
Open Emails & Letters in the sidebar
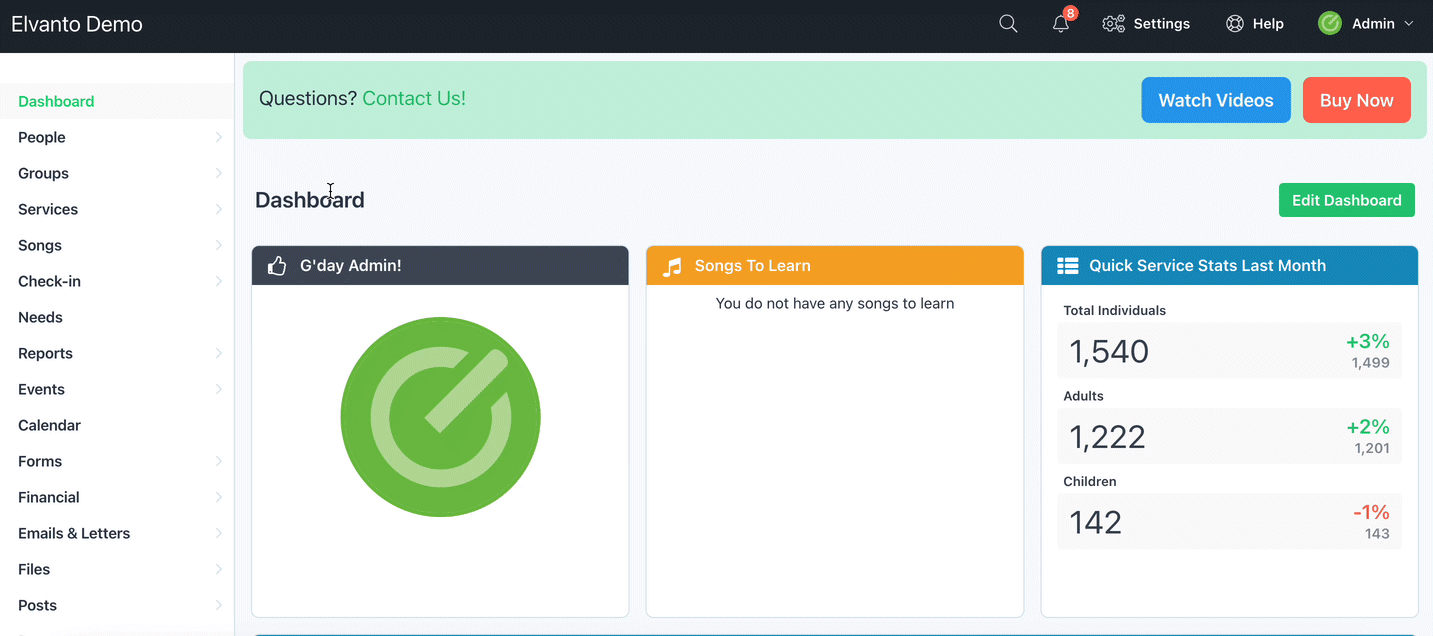coord(117,533)
